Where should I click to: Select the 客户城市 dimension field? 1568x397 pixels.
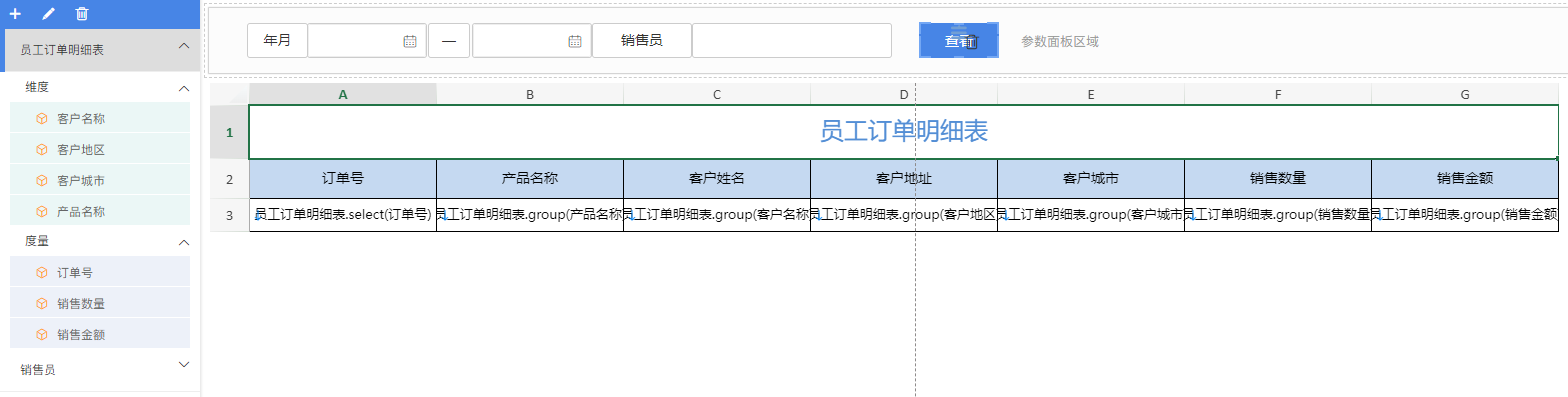pyautogui.click(x=100, y=180)
